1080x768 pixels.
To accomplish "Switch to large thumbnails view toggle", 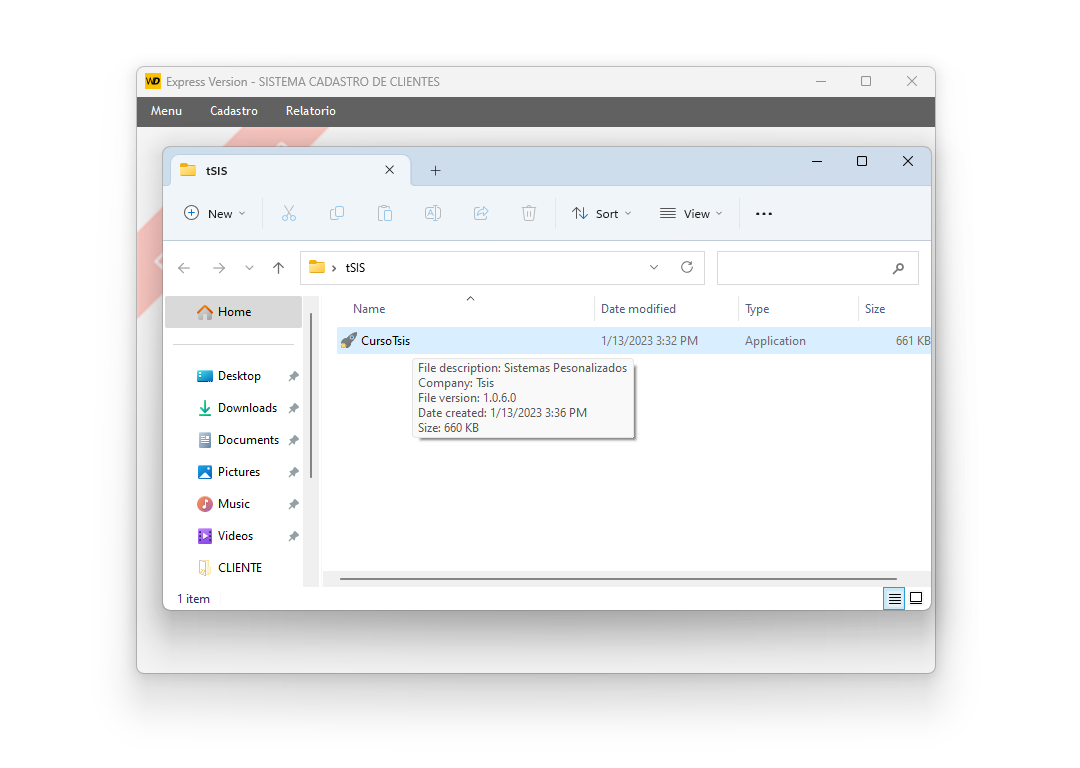I will click(916, 599).
